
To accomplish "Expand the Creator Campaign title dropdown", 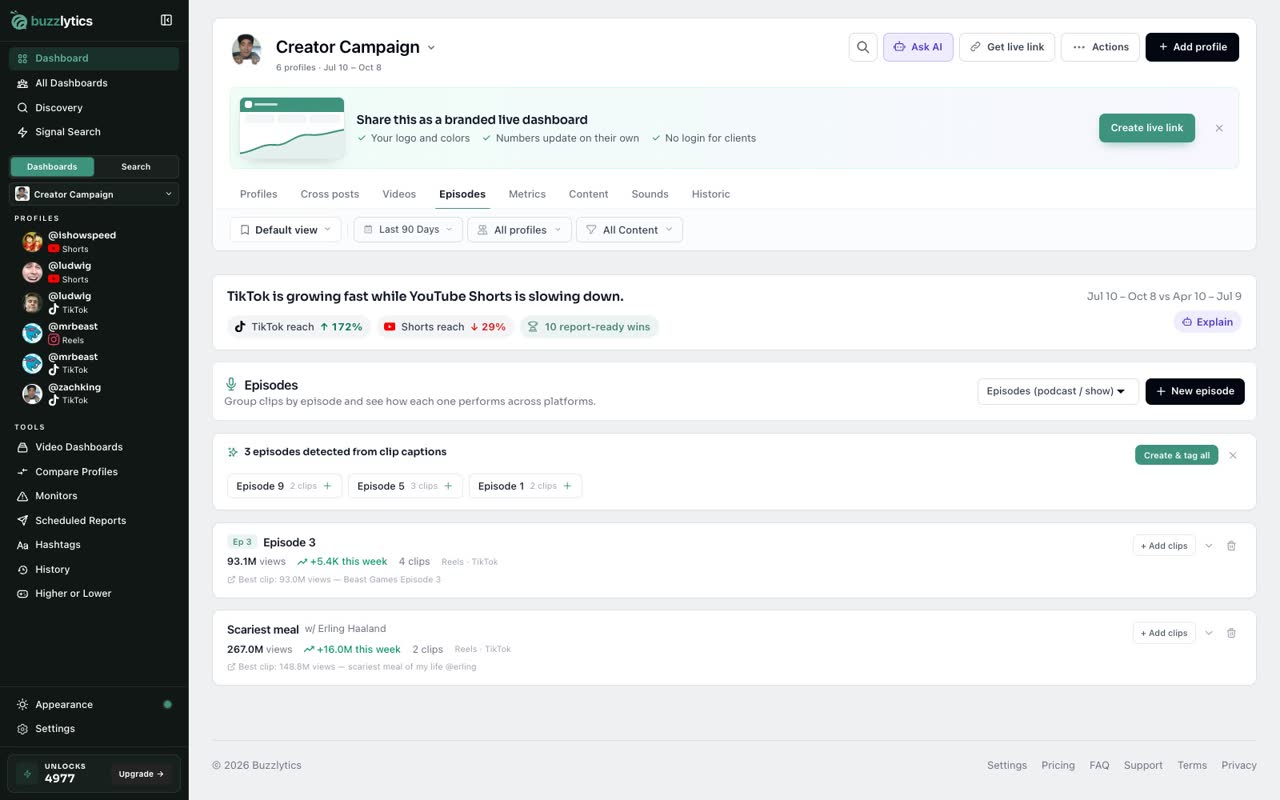I will [431, 47].
